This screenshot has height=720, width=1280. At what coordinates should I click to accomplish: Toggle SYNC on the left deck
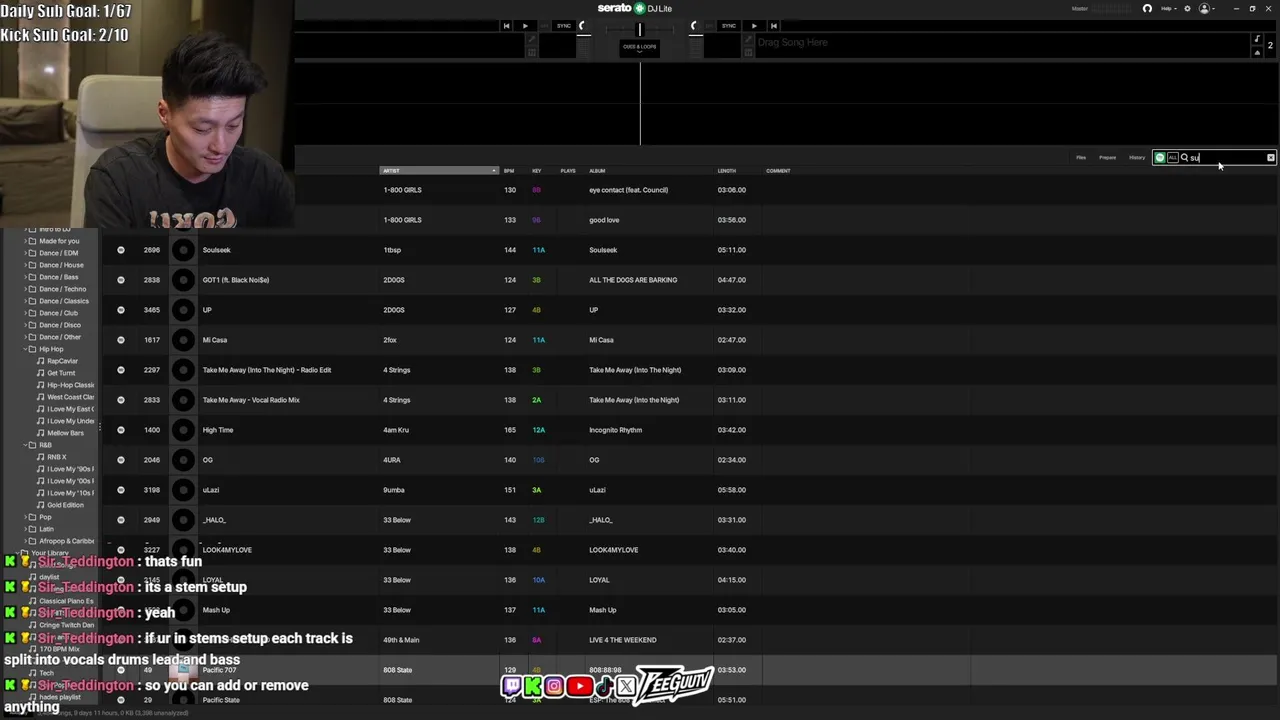(564, 26)
